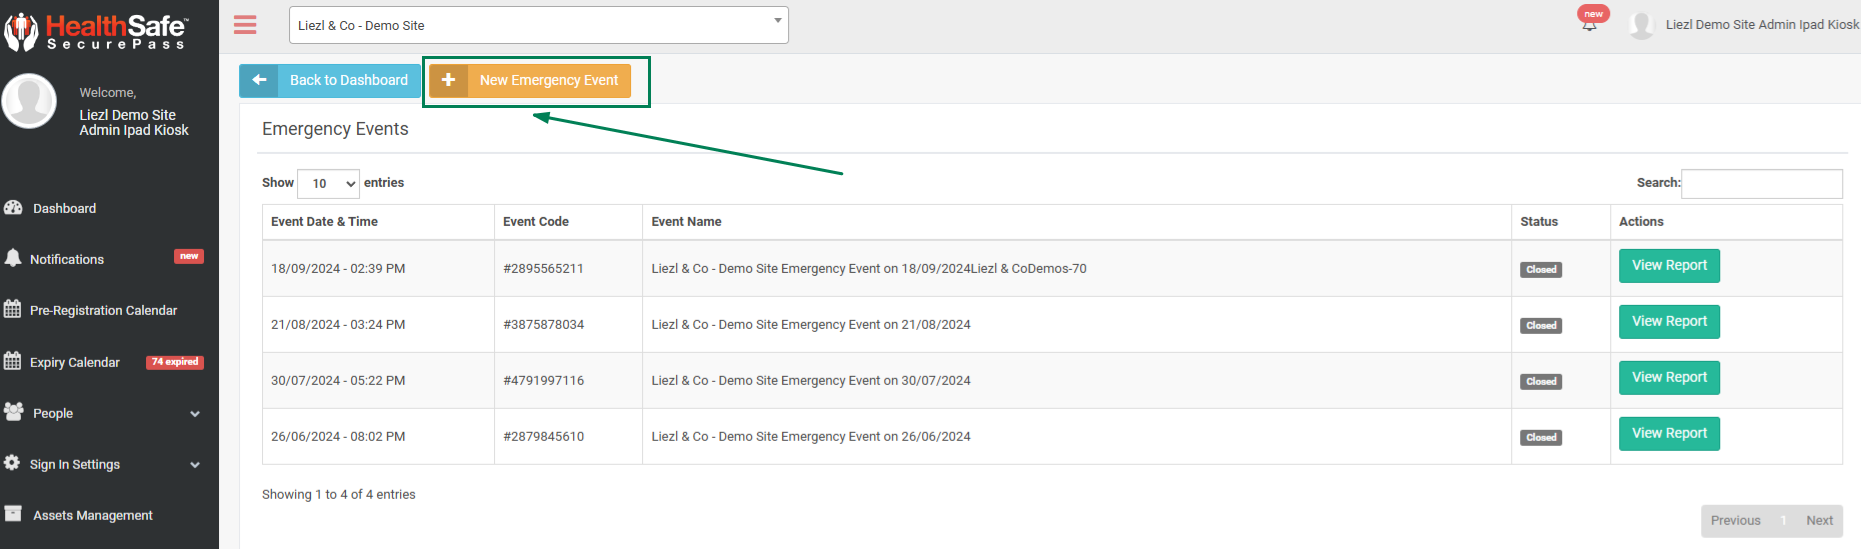Sort table by Event Code column
The image size is (1861, 549).
coord(536,222)
